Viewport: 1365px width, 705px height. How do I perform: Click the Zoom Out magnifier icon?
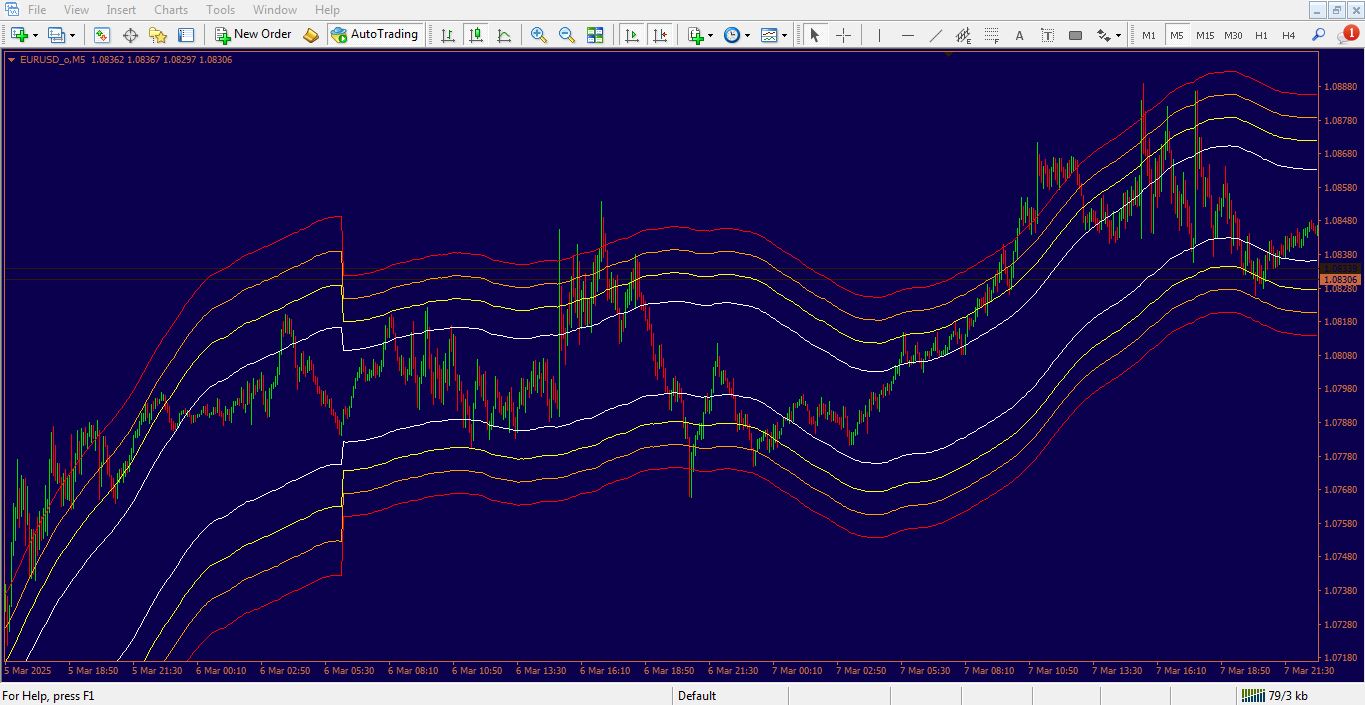point(567,35)
